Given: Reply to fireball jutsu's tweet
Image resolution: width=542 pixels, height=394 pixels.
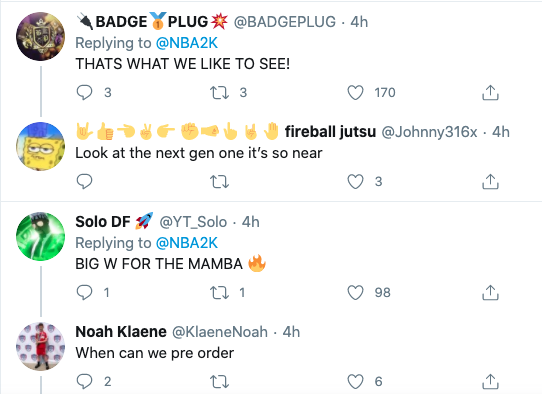Looking at the screenshot, I should tap(84, 181).
